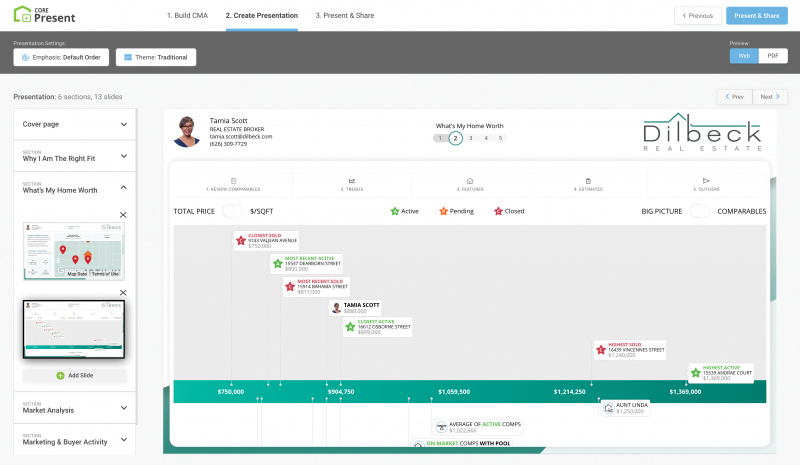Click the Most Recent Sold red star
The image size is (800, 465).
290,286
